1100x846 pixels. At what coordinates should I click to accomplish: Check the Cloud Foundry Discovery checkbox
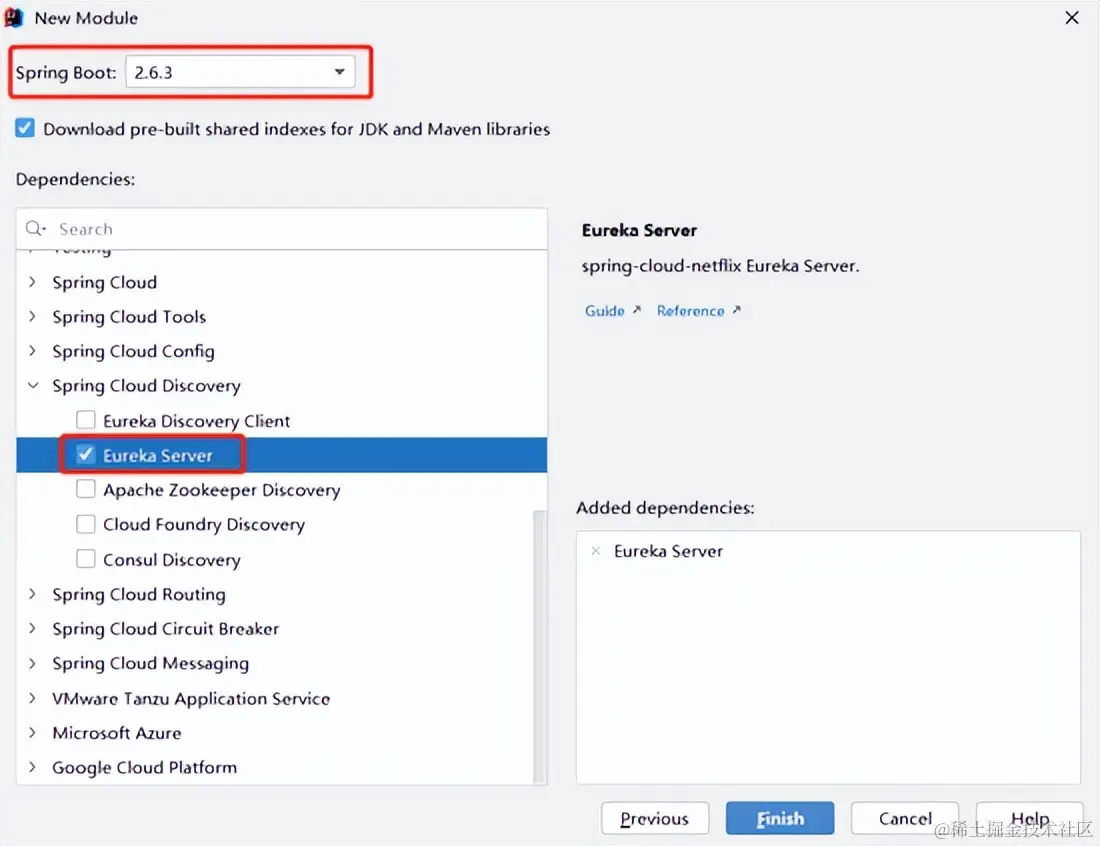click(86, 524)
